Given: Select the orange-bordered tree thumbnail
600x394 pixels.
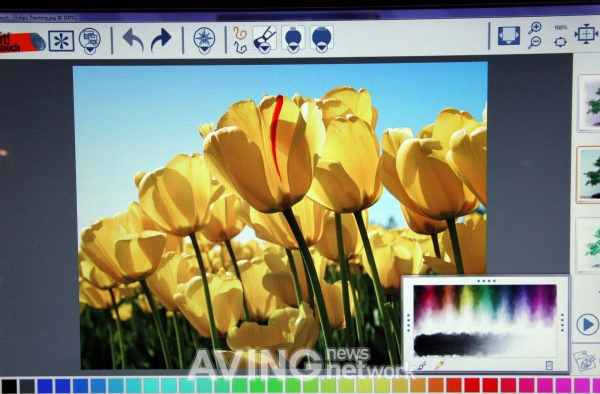Looking at the screenshot, I should pos(589,174).
